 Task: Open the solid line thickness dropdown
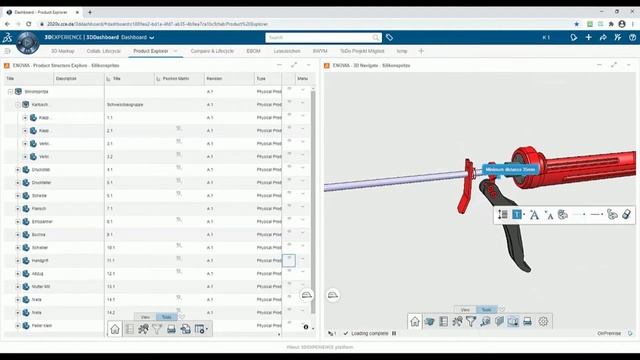coord(597,214)
